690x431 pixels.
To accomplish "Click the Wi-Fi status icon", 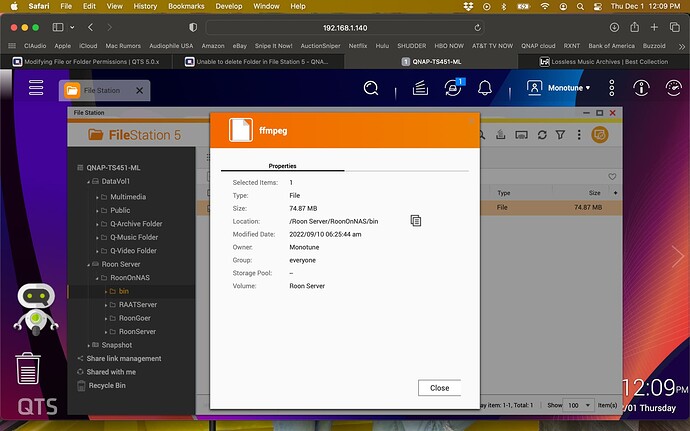I will [x=545, y=6].
